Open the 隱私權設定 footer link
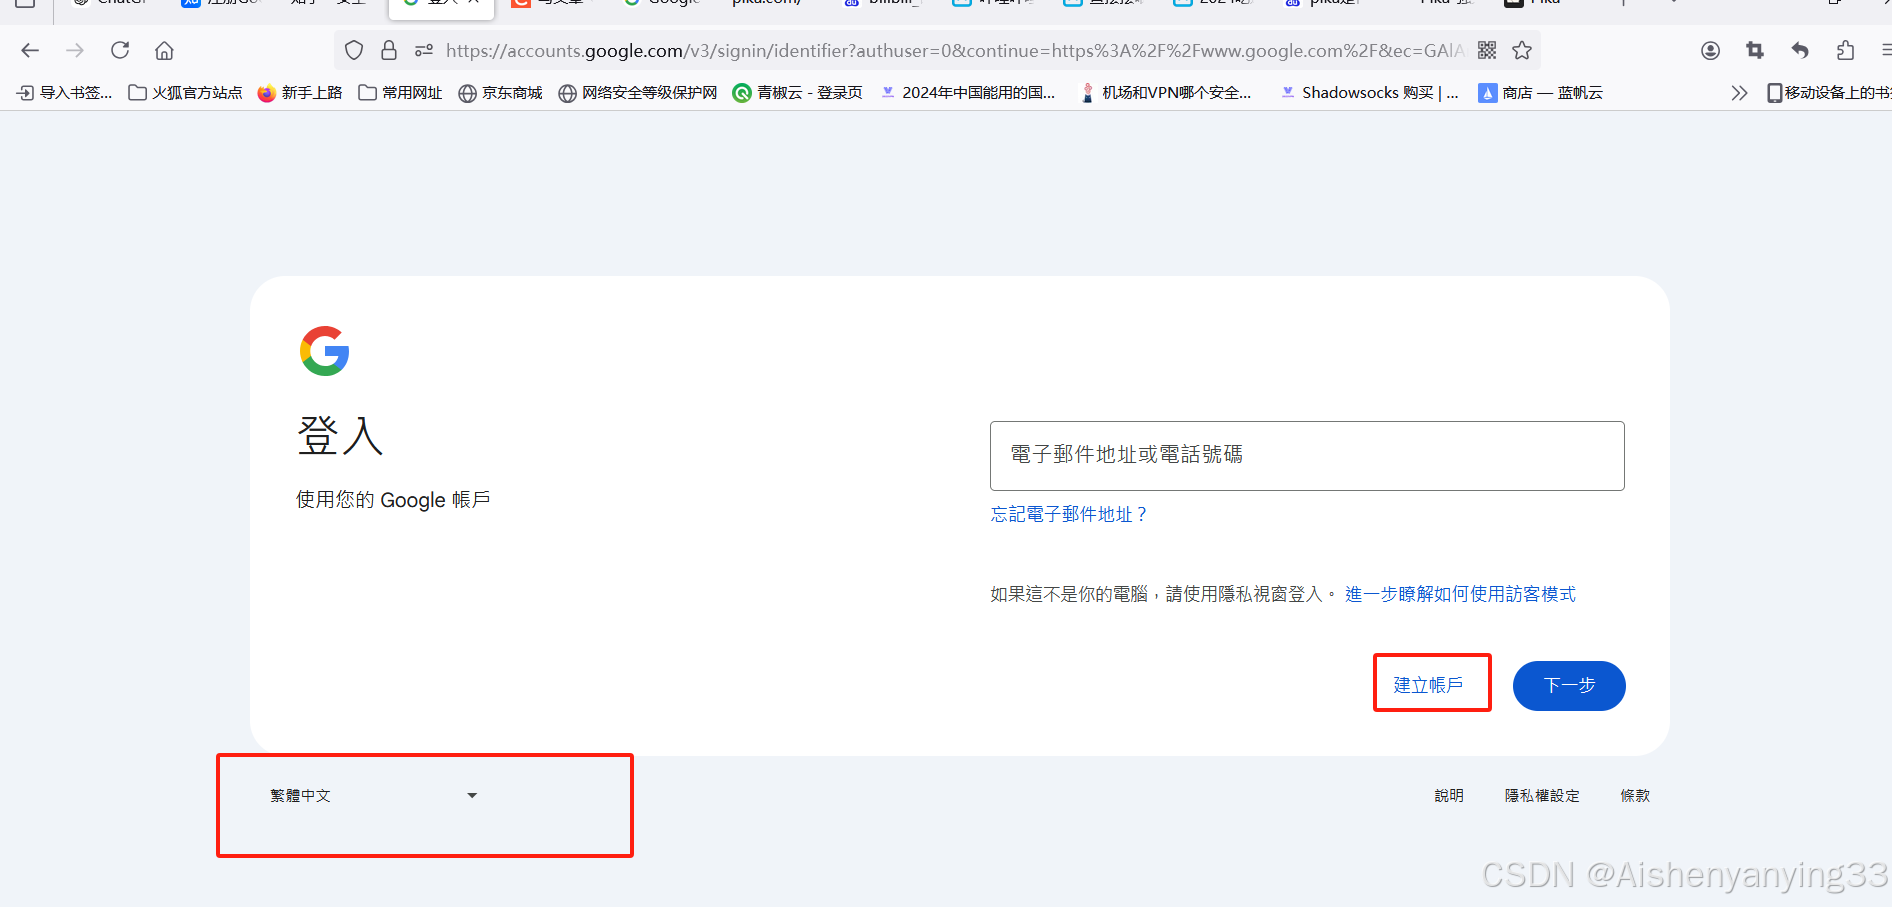 (1542, 796)
